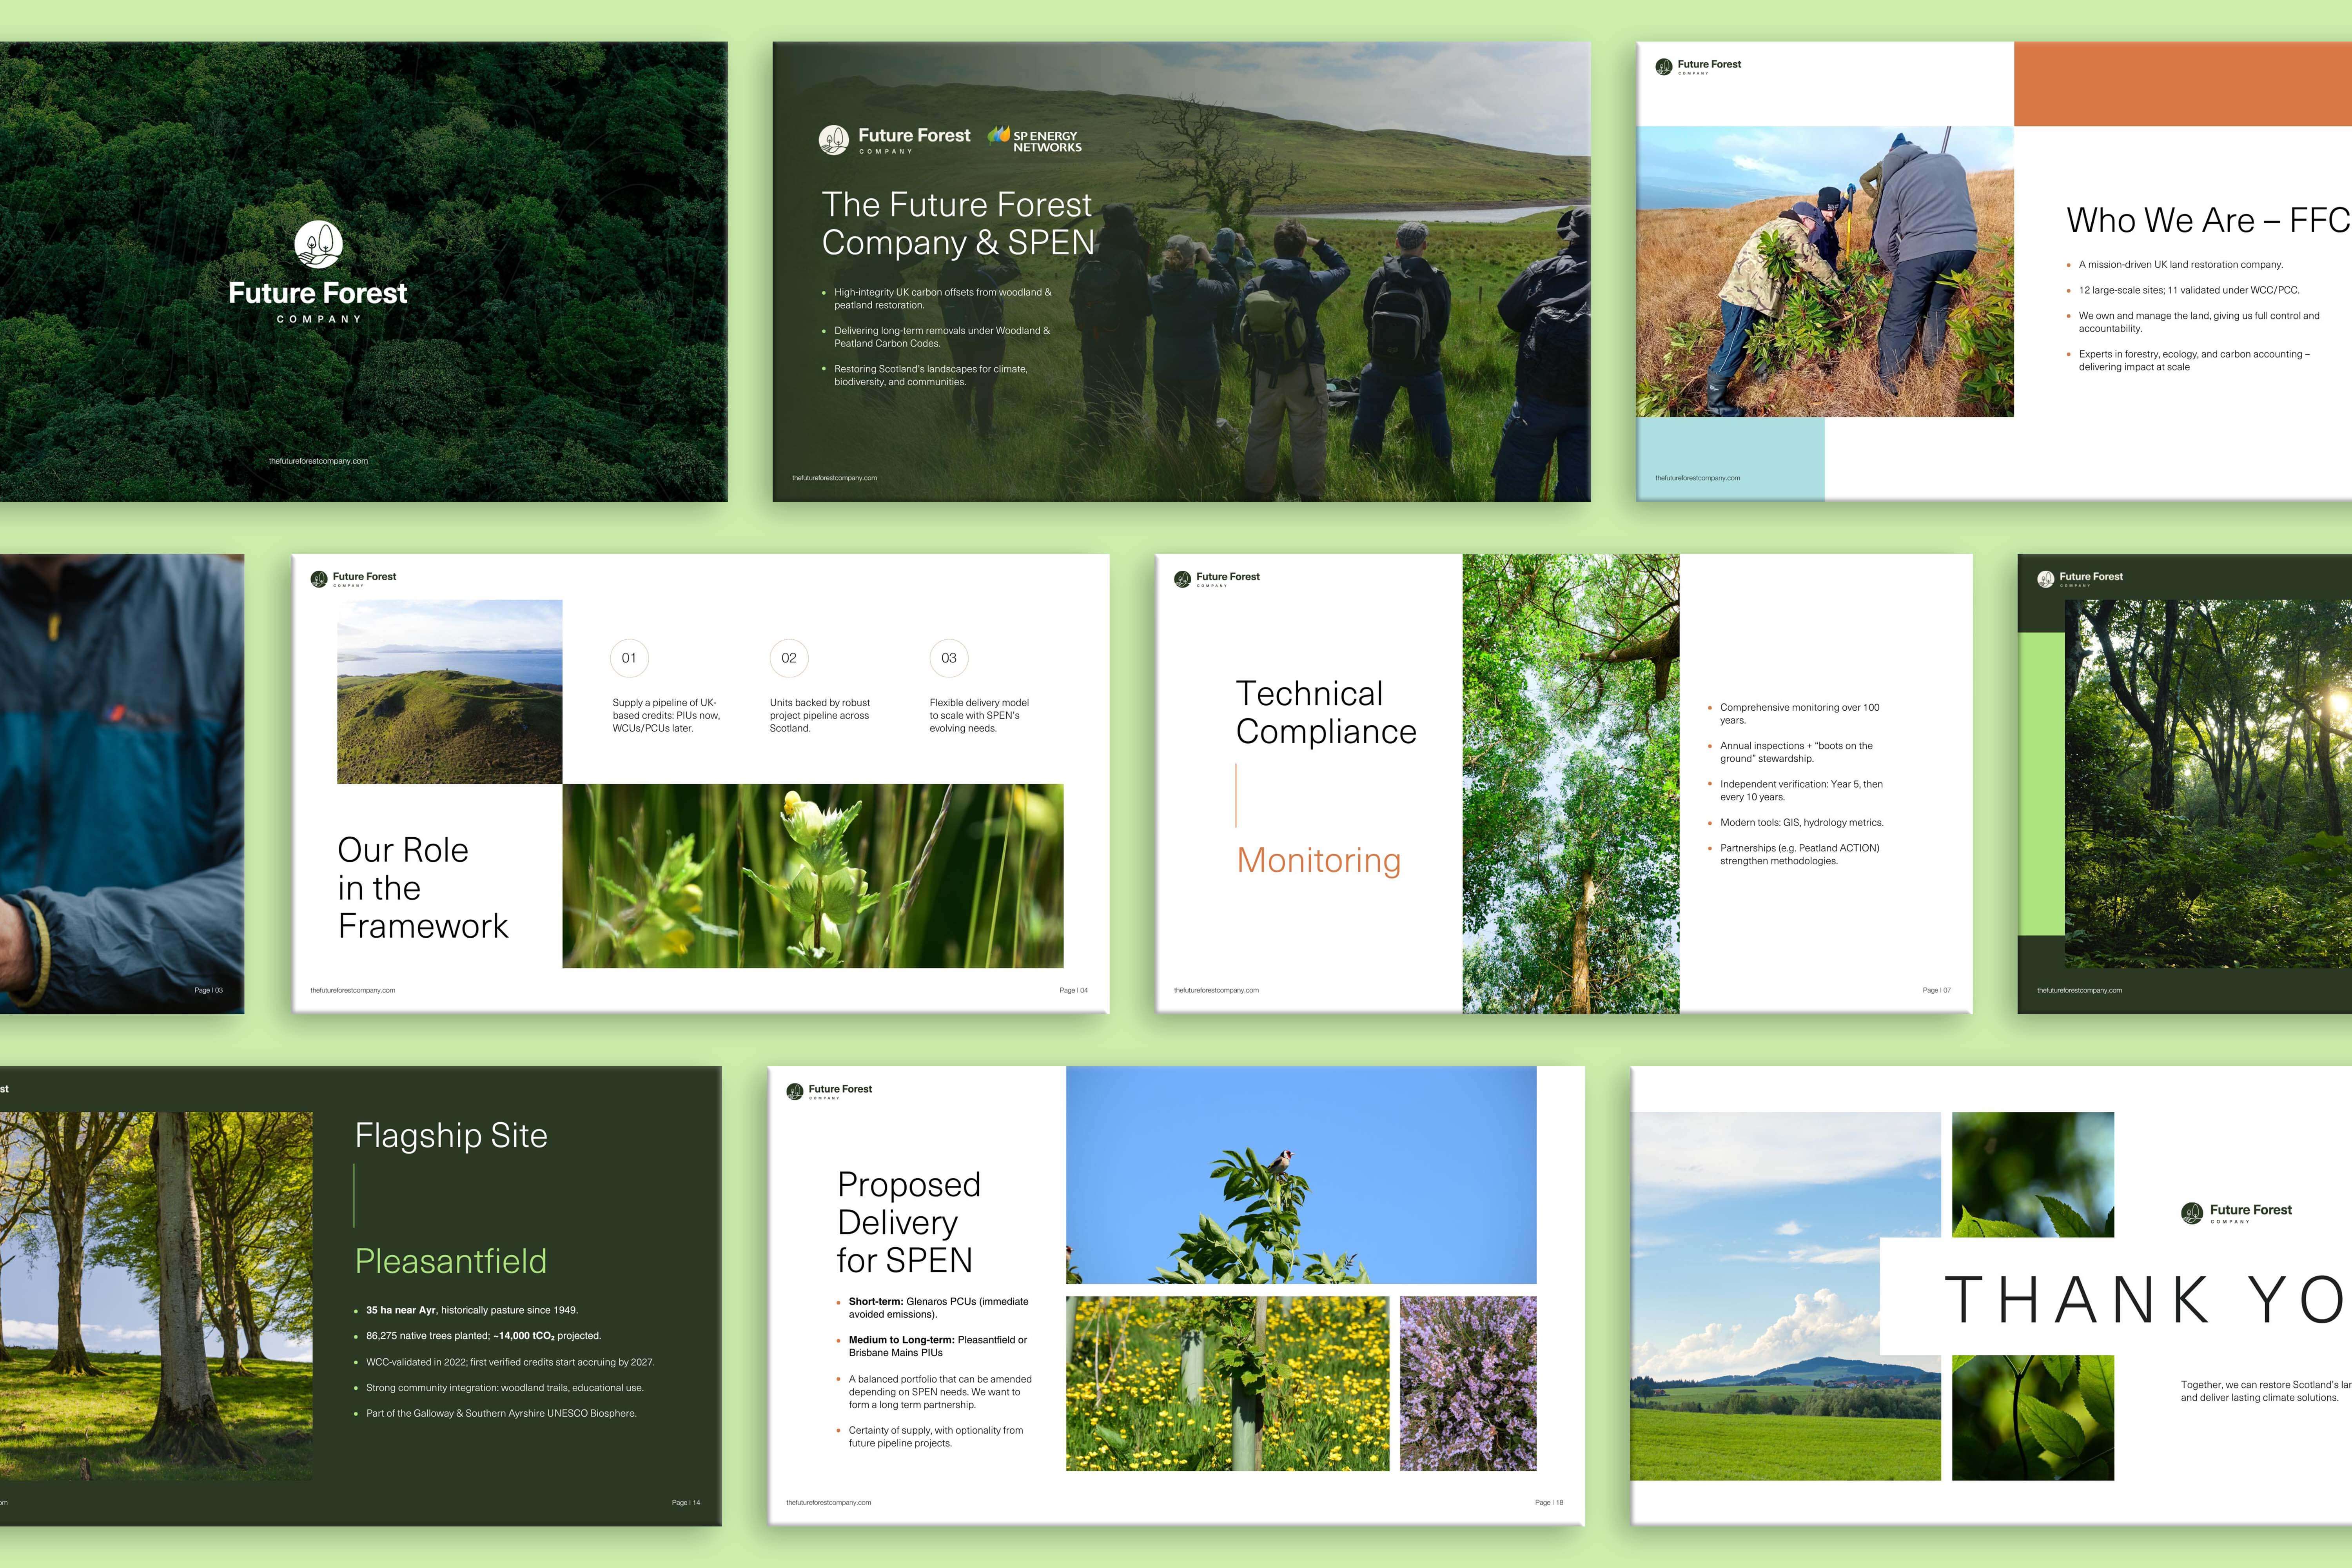
Task: Click website link on Our Role slide footer
Action: 353,990
